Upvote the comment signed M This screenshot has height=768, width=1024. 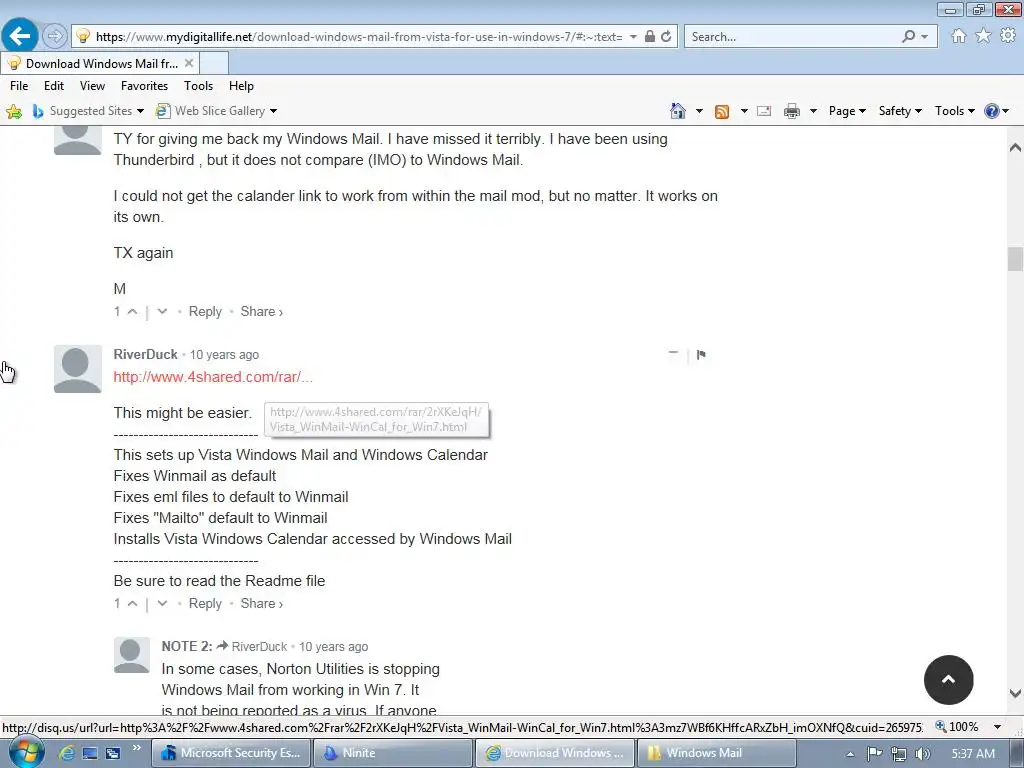(x=133, y=312)
